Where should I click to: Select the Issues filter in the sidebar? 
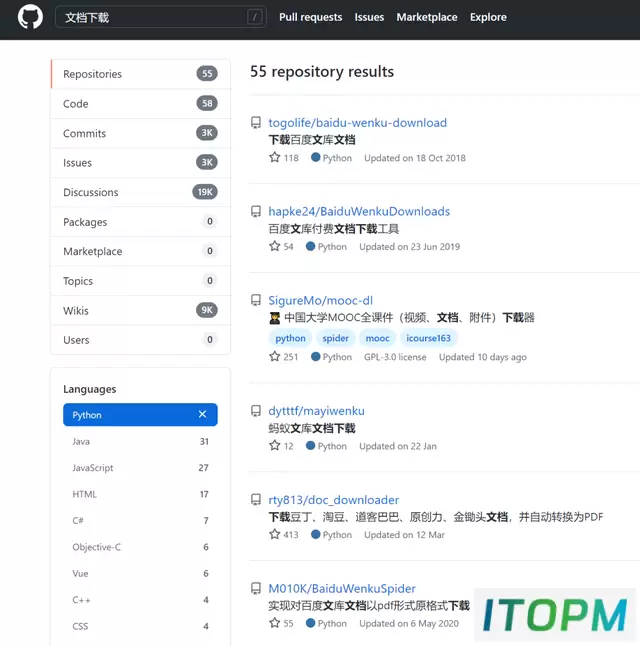coord(141,163)
